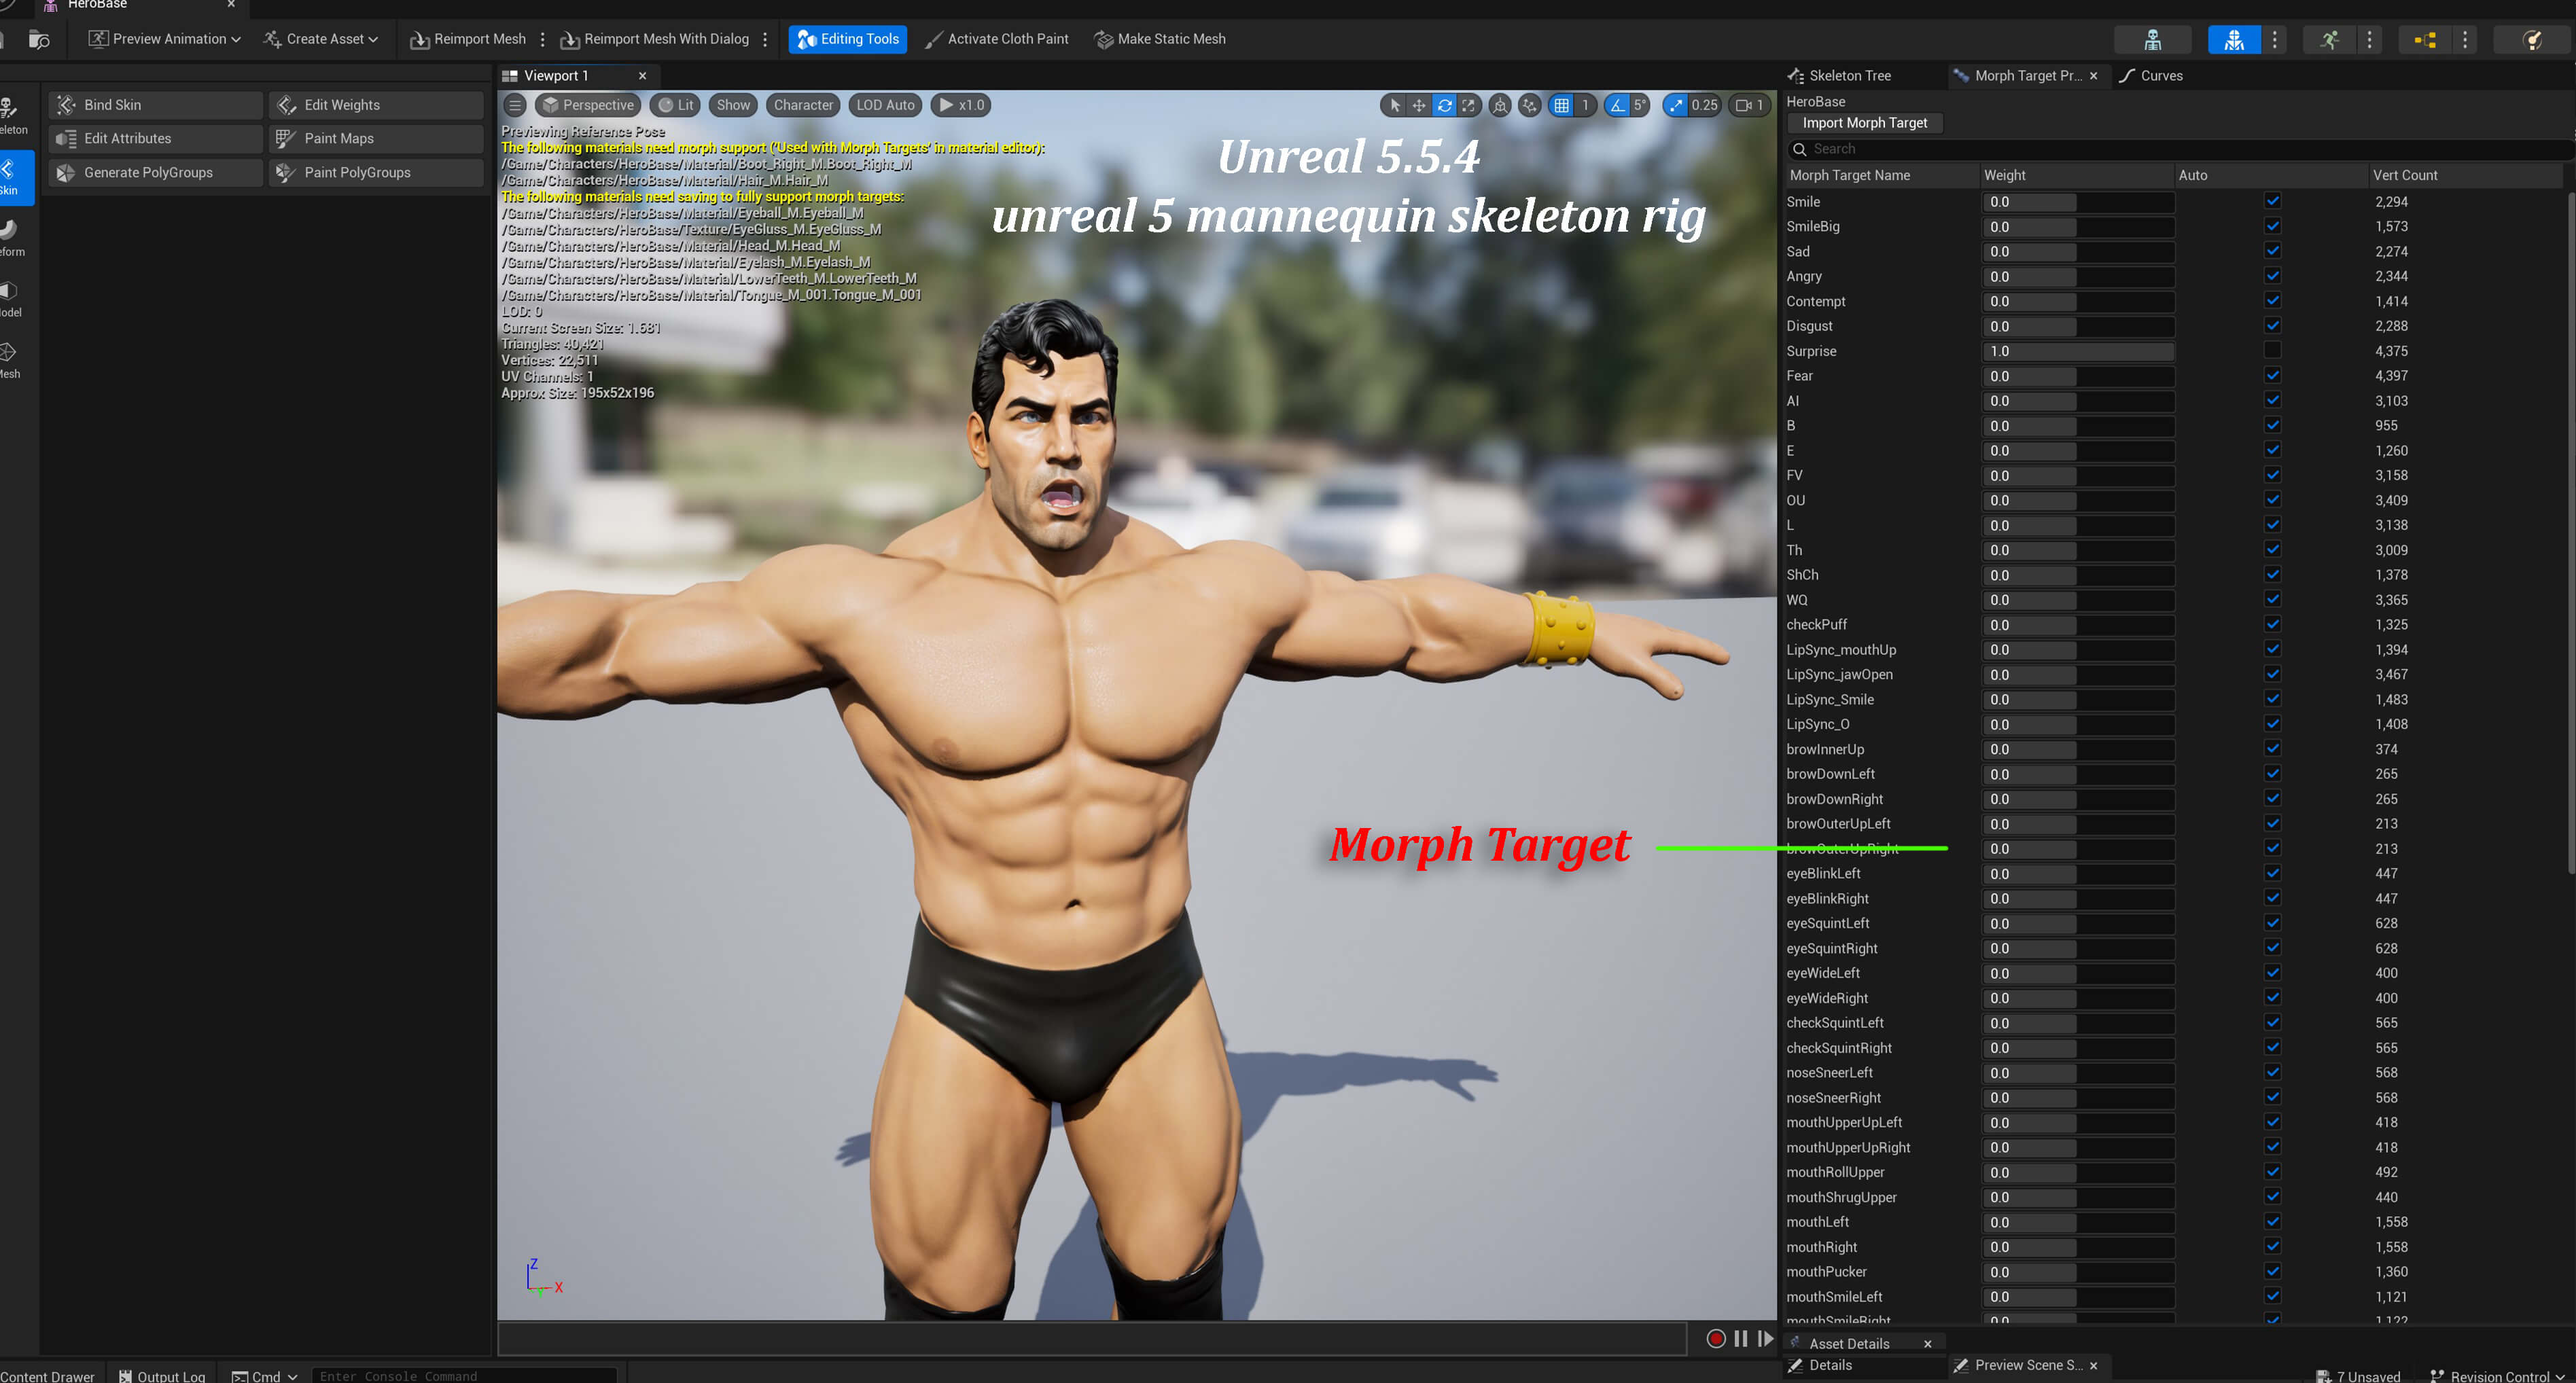Switch to the Skeleton tools category

point(13,117)
